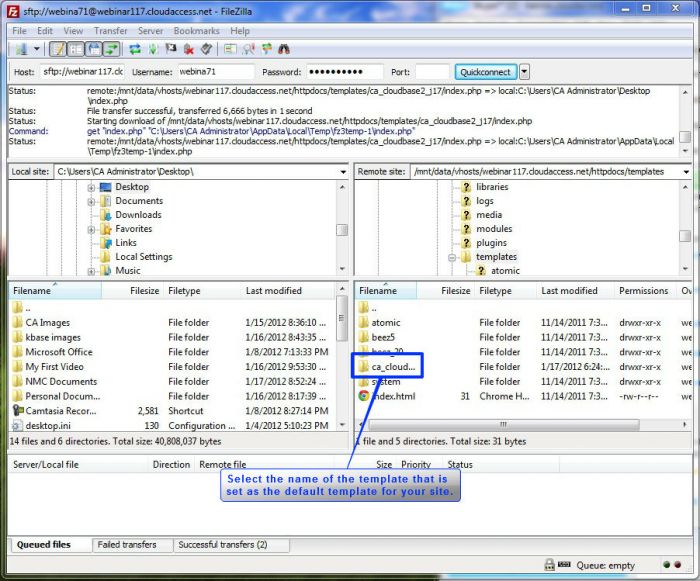Cancel the current operation via flag icon
The width and height of the screenshot is (700, 581).
171,49
